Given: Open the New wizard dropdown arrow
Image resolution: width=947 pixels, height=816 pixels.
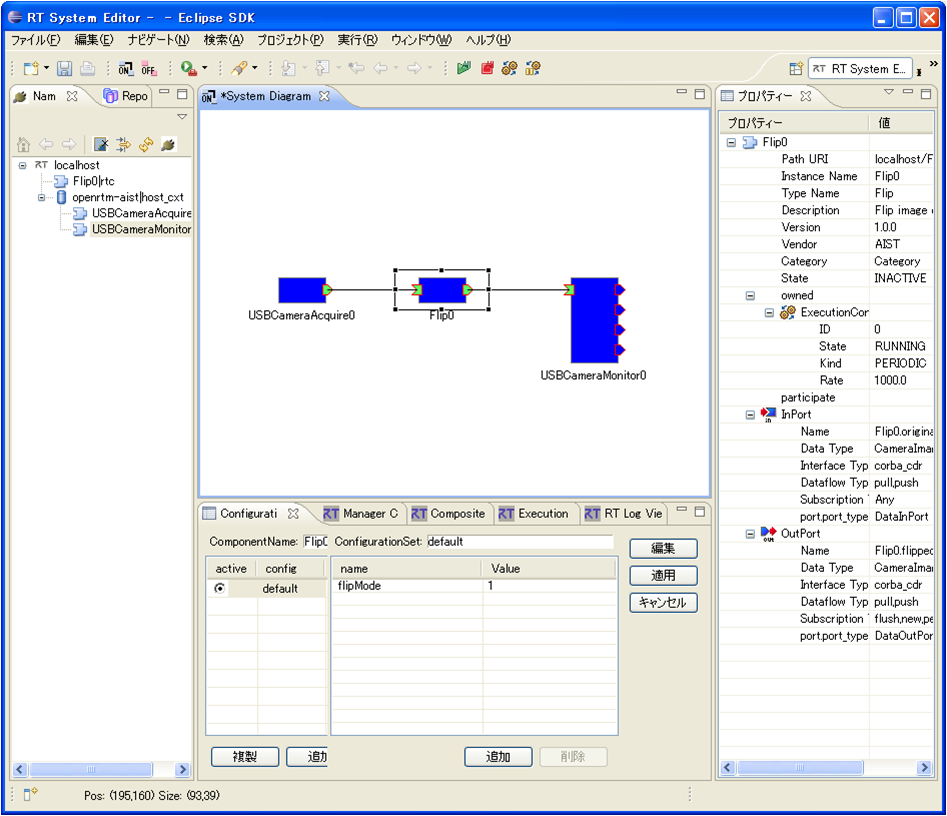Looking at the screenshot, I should click(x=47, y=68).
